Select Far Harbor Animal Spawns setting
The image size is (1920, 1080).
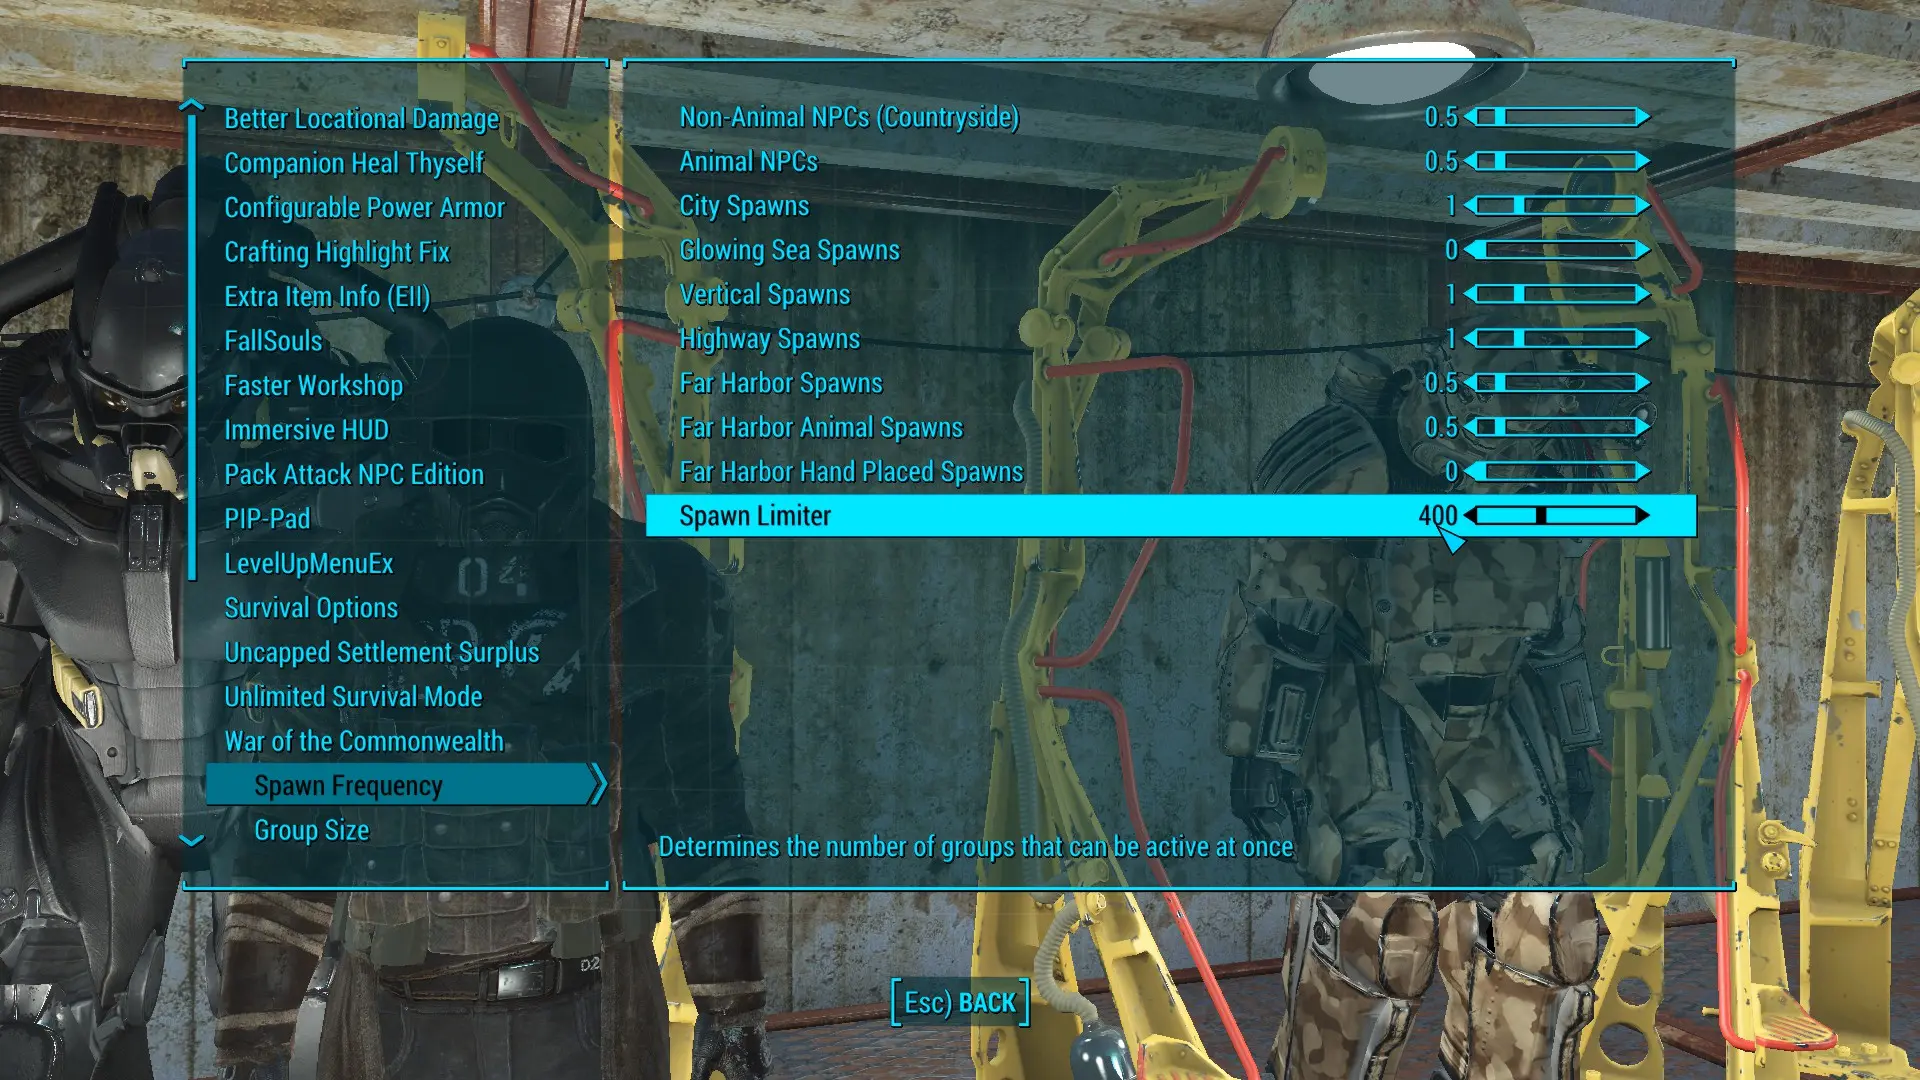[820, 426]
